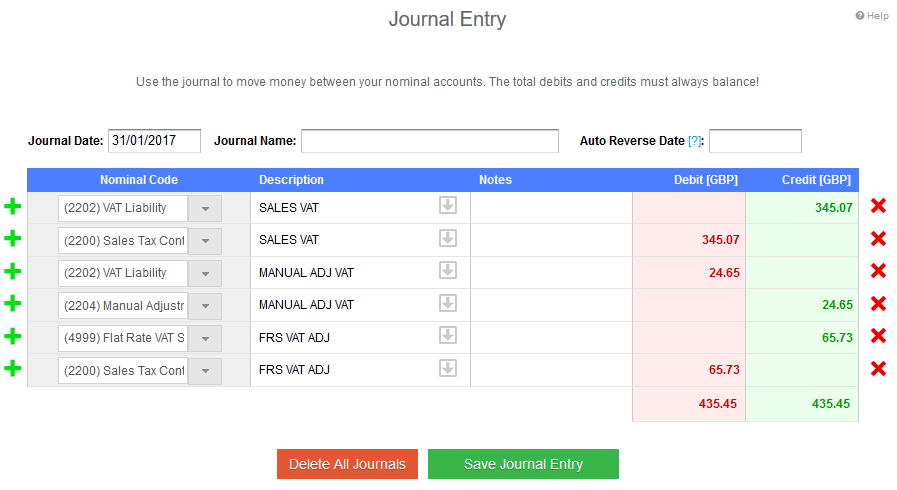
Task: Save the journal entry
Action: [x=523, y=464]
